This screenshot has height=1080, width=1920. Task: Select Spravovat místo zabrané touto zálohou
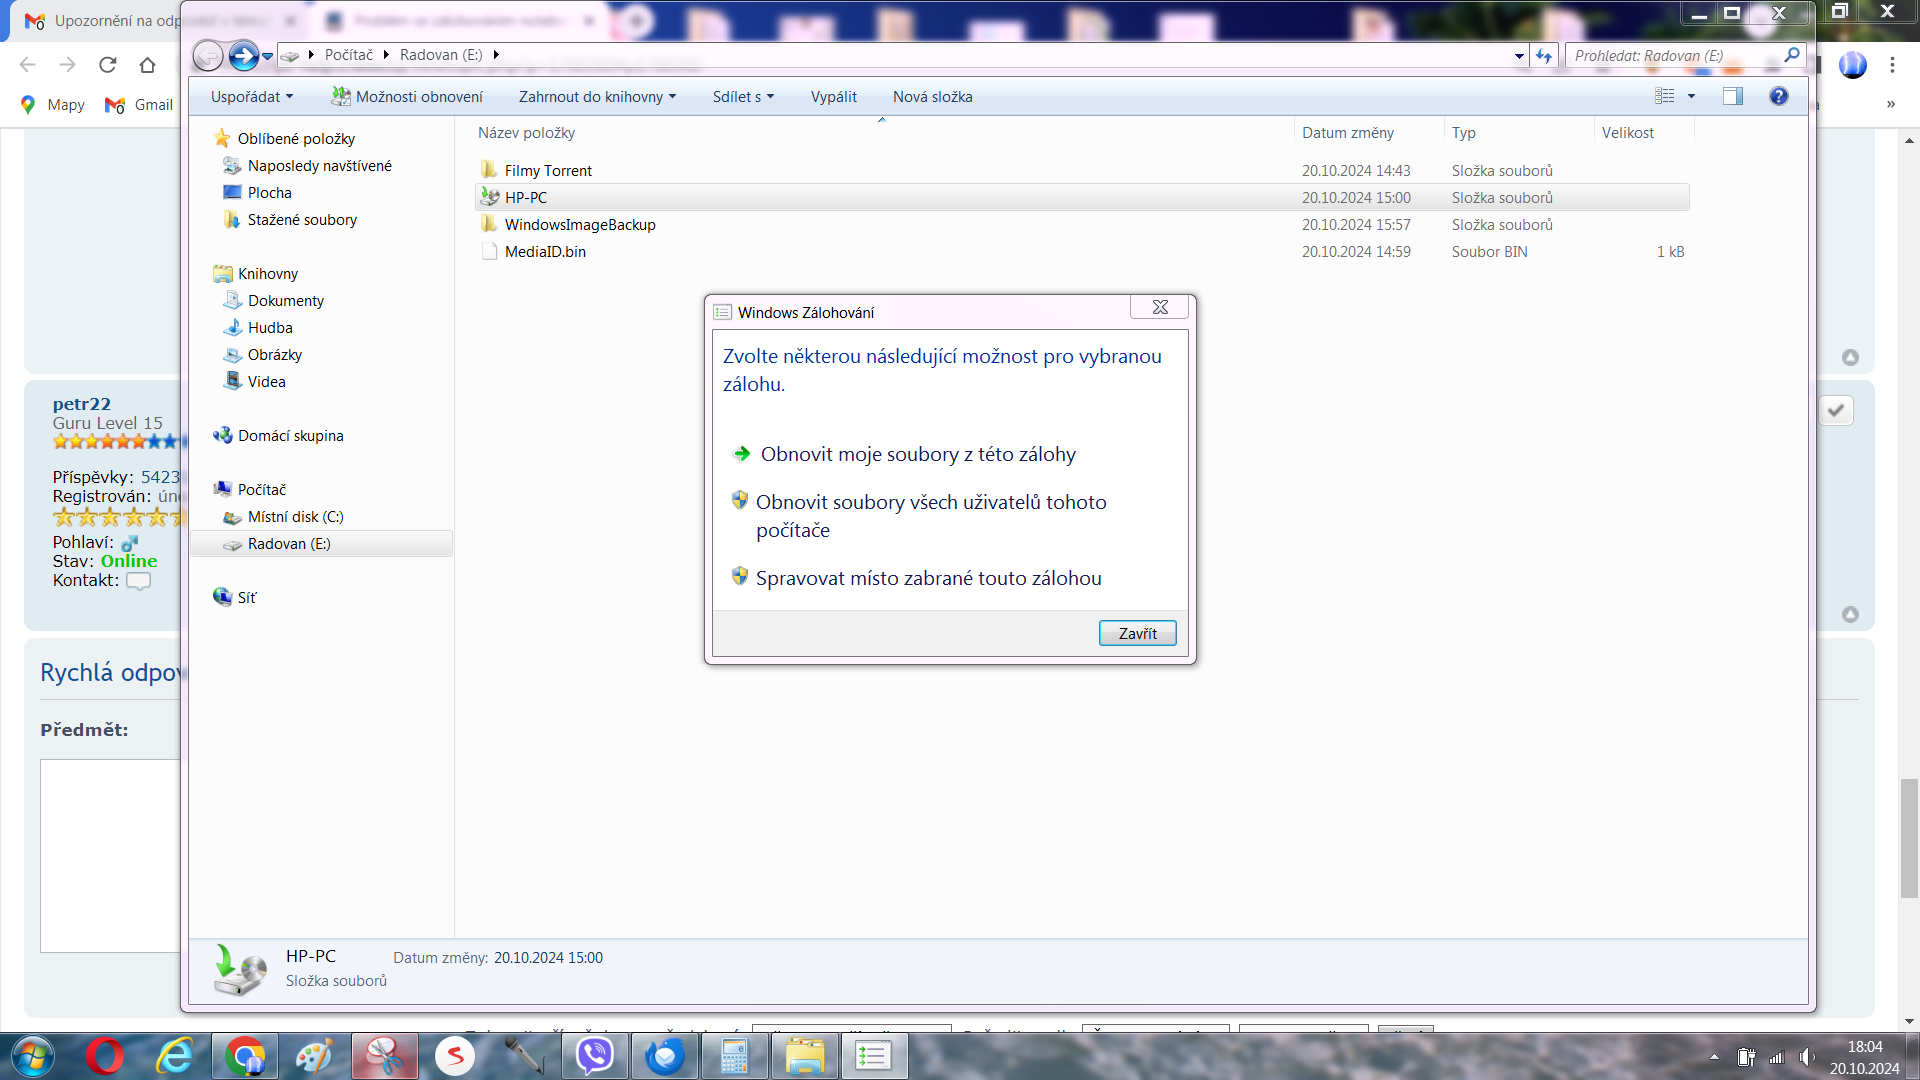pyautogui.click(x=927, y=578)
